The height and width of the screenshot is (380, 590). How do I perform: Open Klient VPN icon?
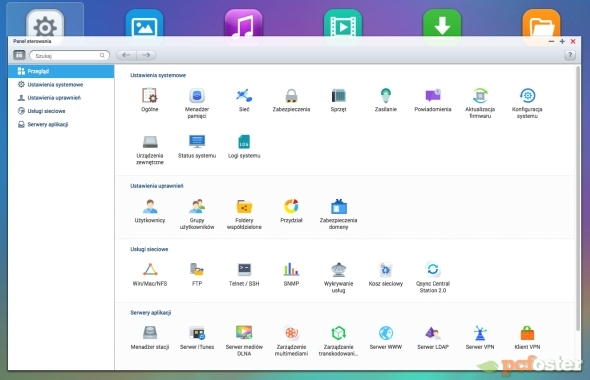point(527,333)
